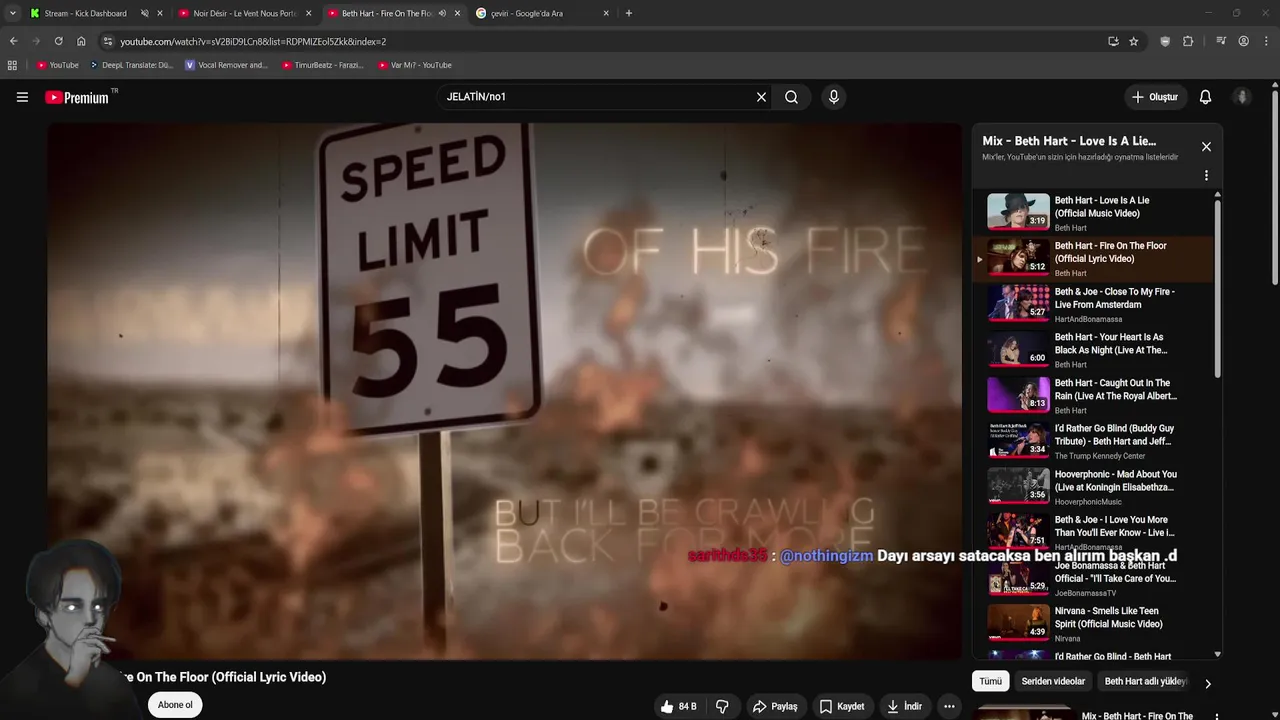This screenshot has height=720, width=1280.
Task: Open the browser three-dot menu
Action: point(1266,41)
